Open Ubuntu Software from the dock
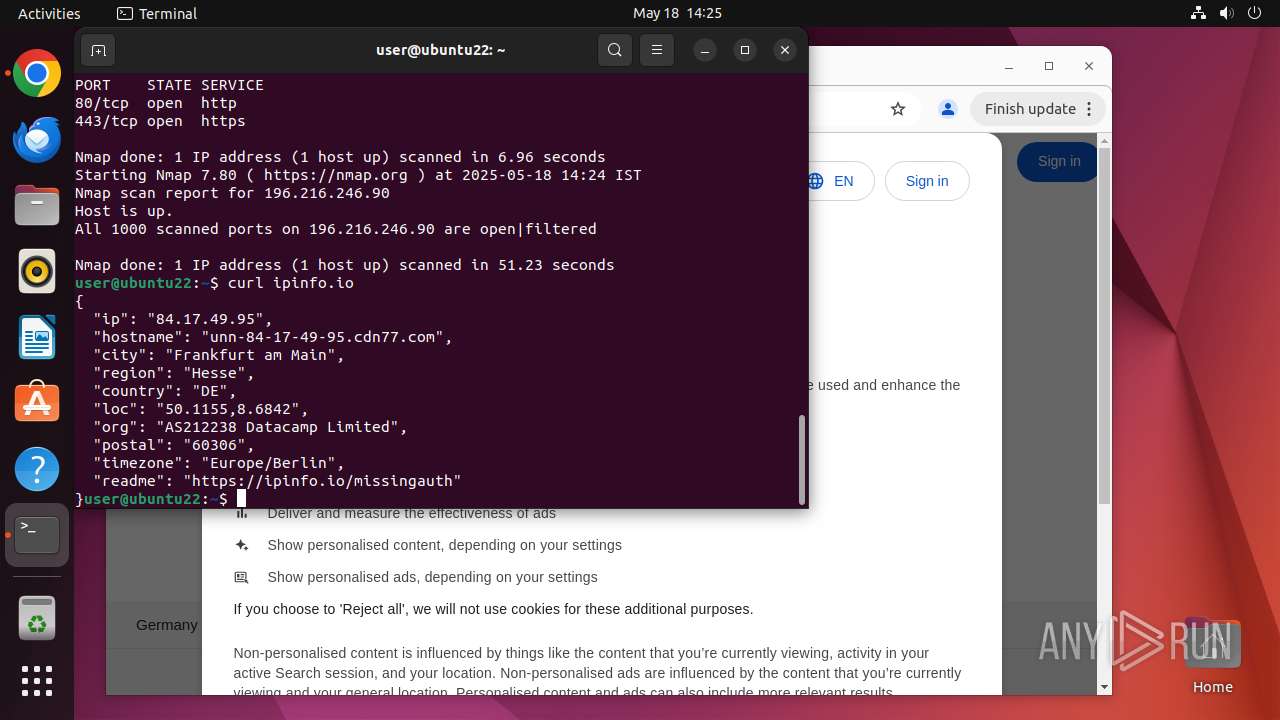This screenshot has width=1280, height=720. click(x=37, y=403)
